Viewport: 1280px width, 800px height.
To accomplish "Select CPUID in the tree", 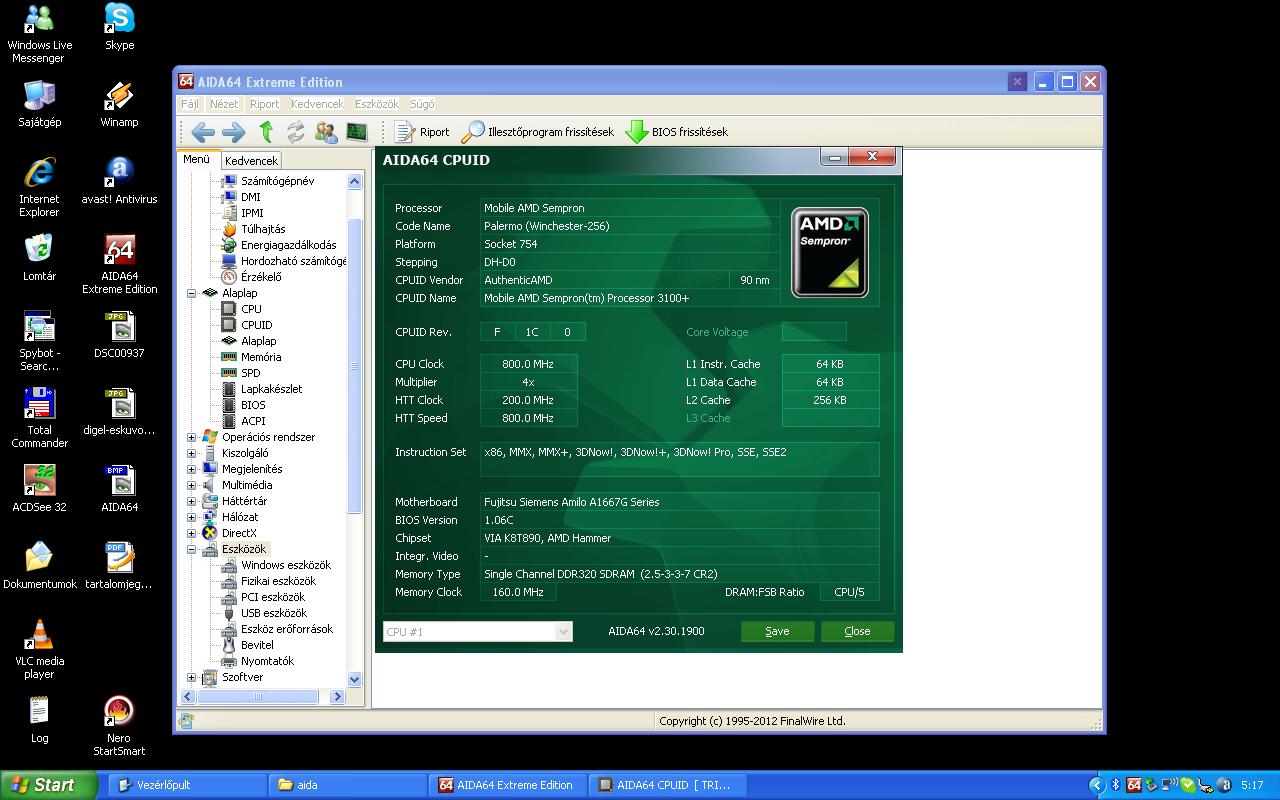I will pos(256,325).
